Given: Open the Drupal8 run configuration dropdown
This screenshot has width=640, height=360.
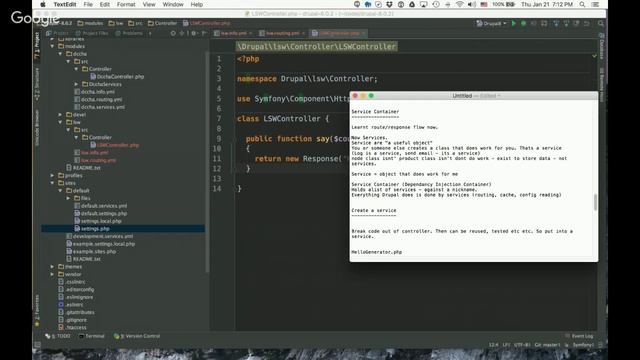Looking at the screenshot, I should coord(491,24).
